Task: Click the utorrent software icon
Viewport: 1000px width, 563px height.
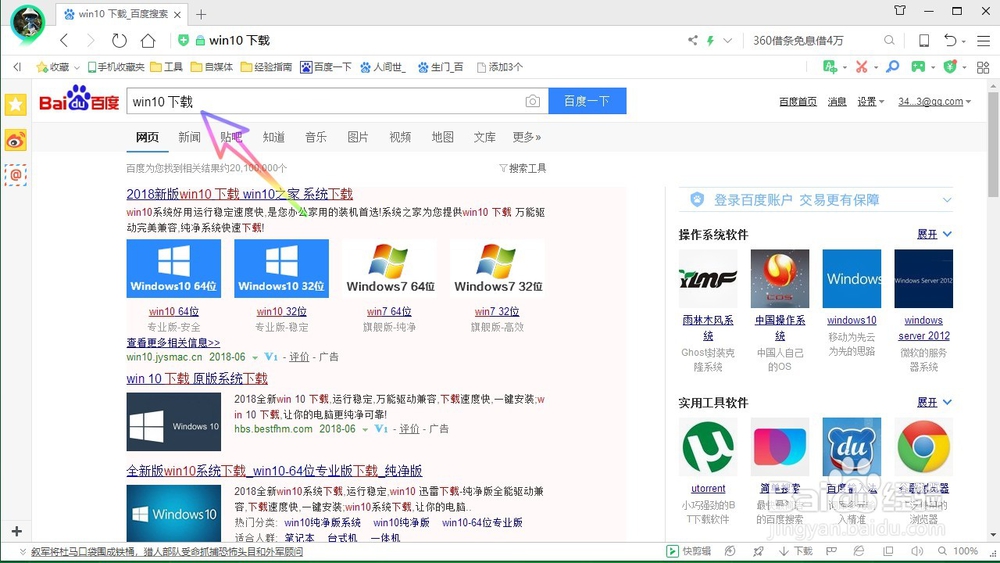Action: pos(708,447)
